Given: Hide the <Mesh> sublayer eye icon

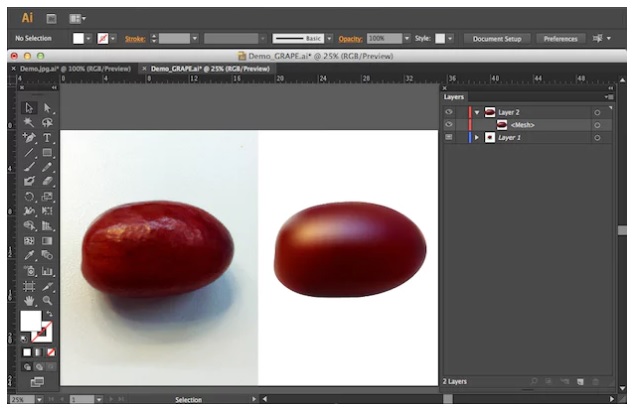Looking at the screenshot, I should click(449, 125).
